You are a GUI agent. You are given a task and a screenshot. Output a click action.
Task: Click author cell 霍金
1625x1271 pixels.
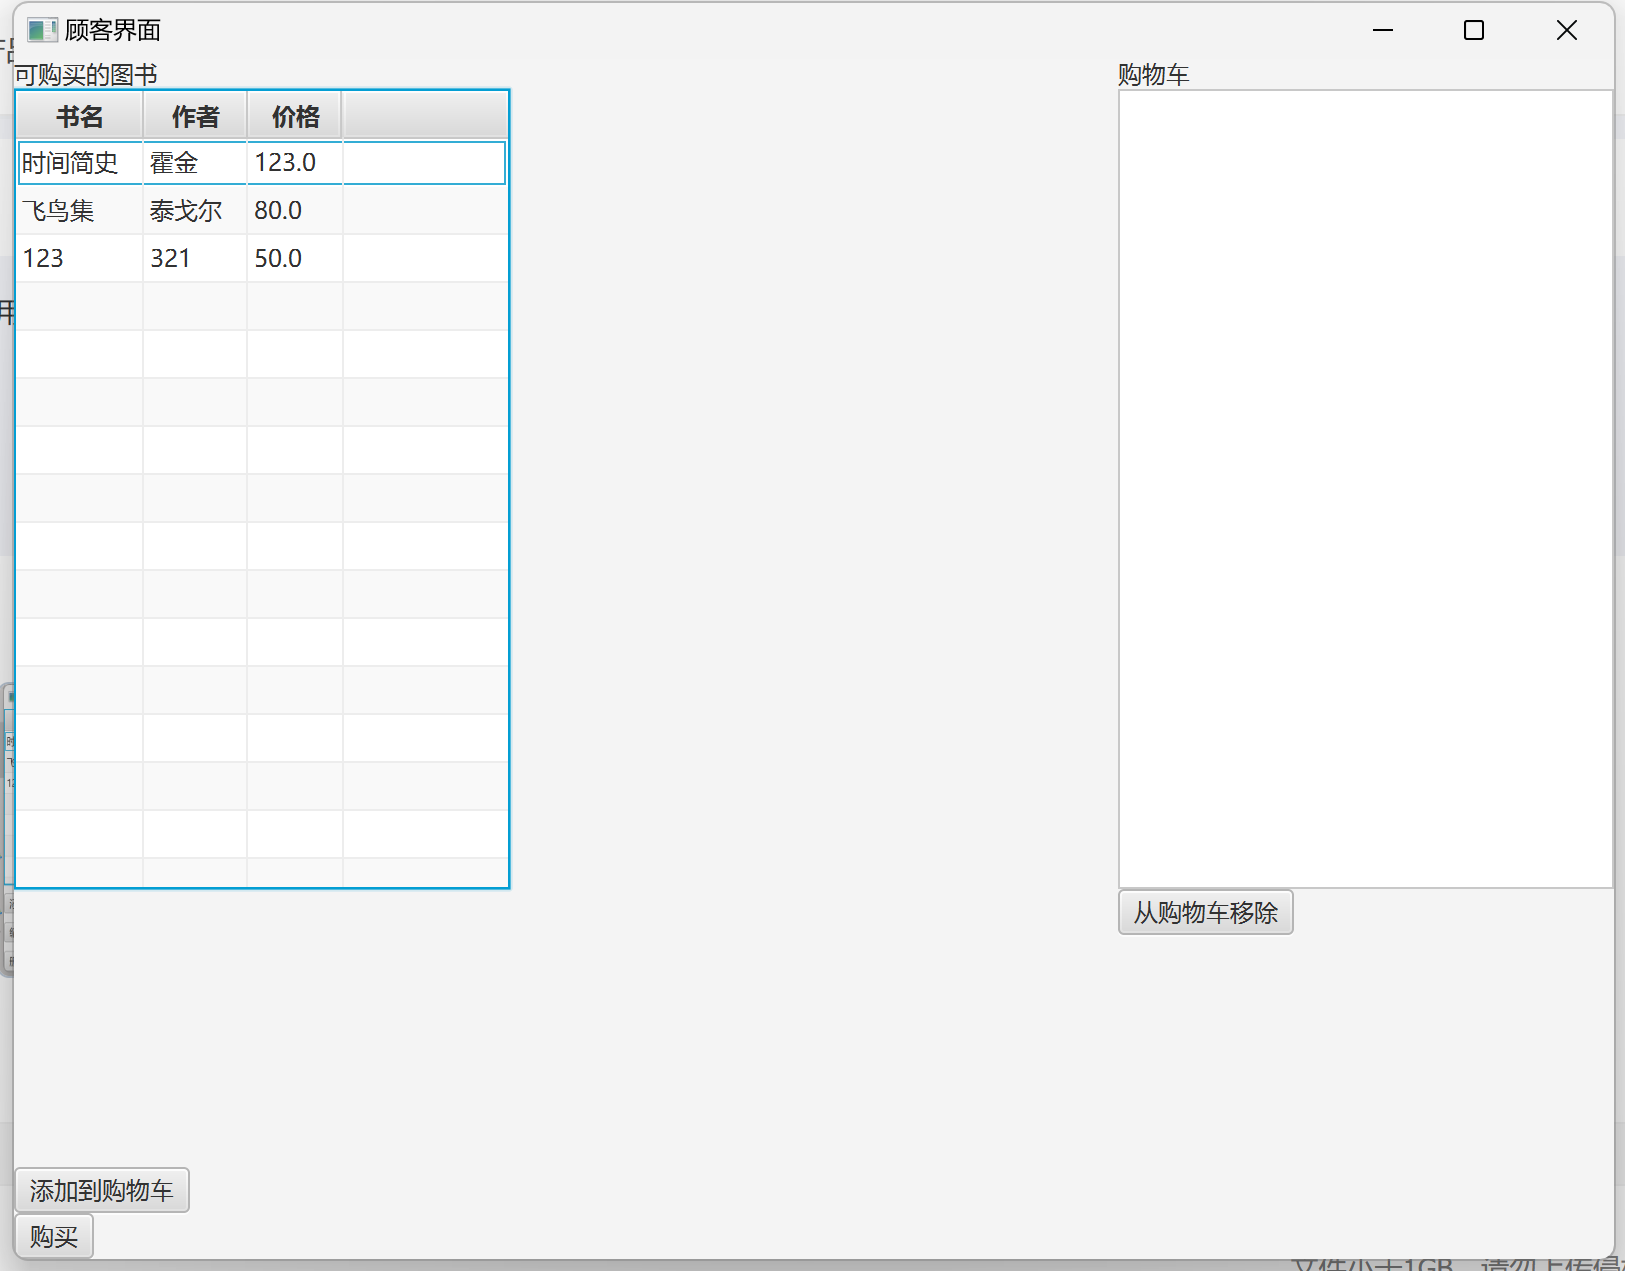point(195,163)
